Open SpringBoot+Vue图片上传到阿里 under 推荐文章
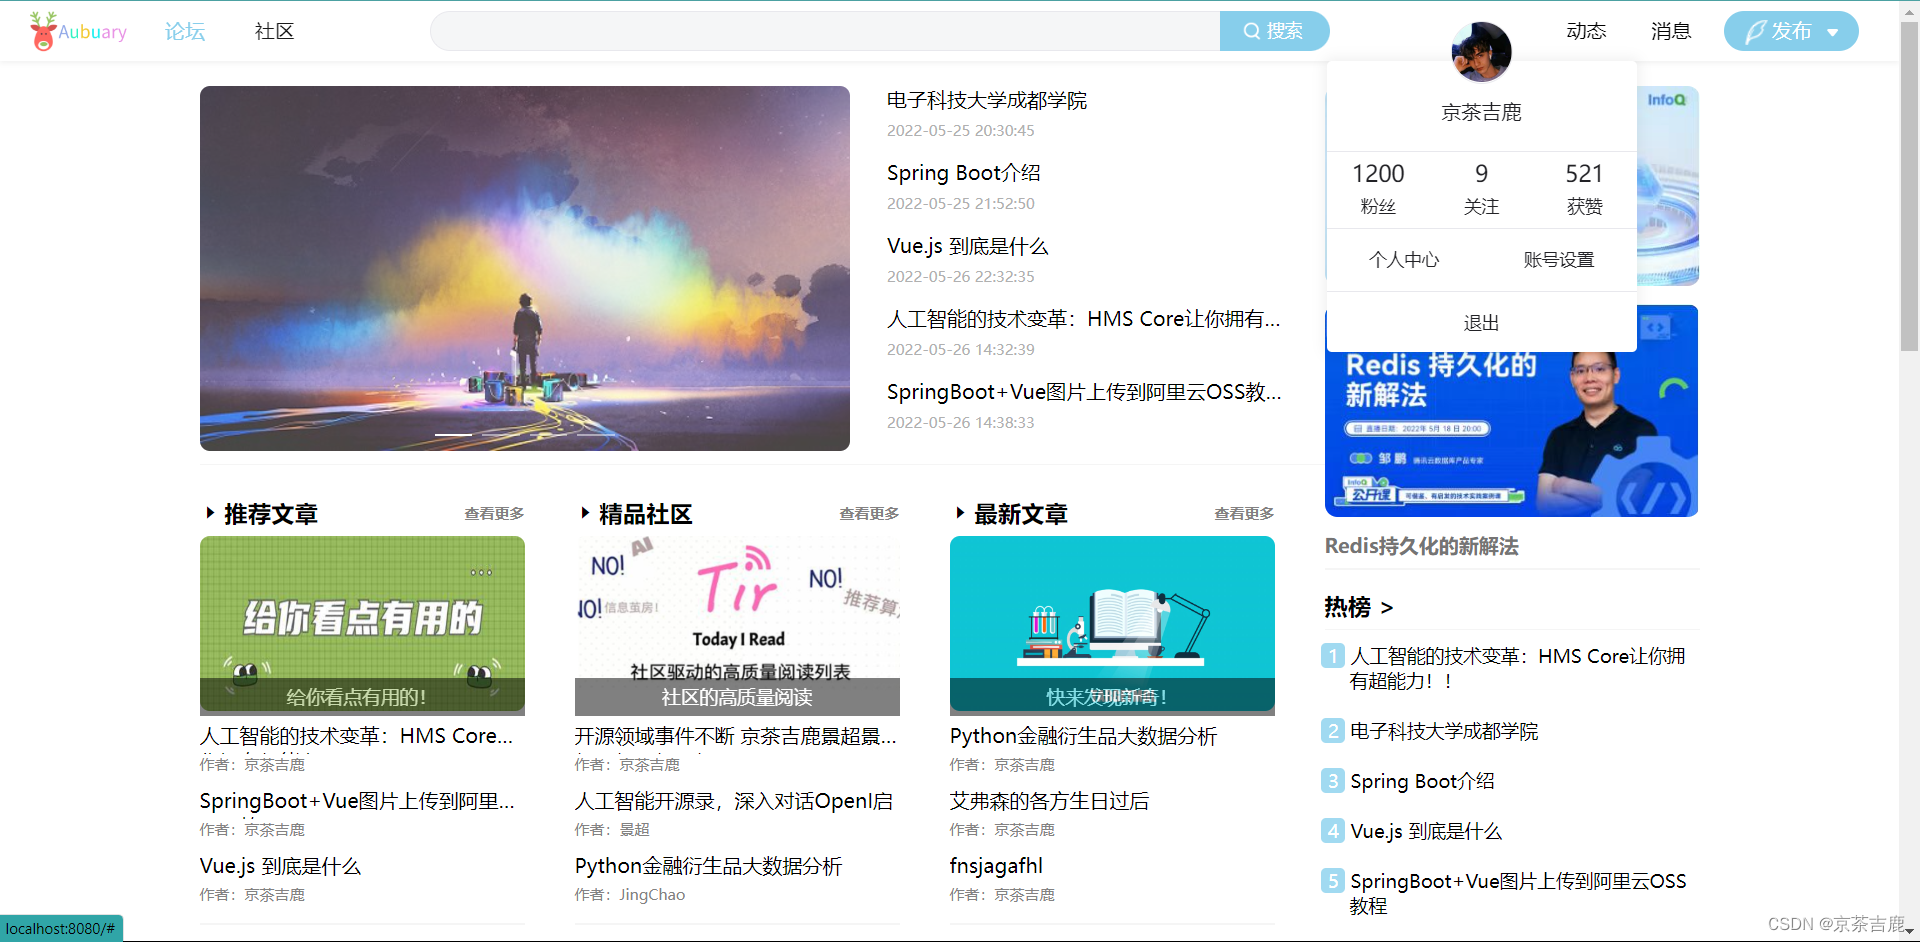The width and height of the screenshot is (1920, 942). coord(357,801)
